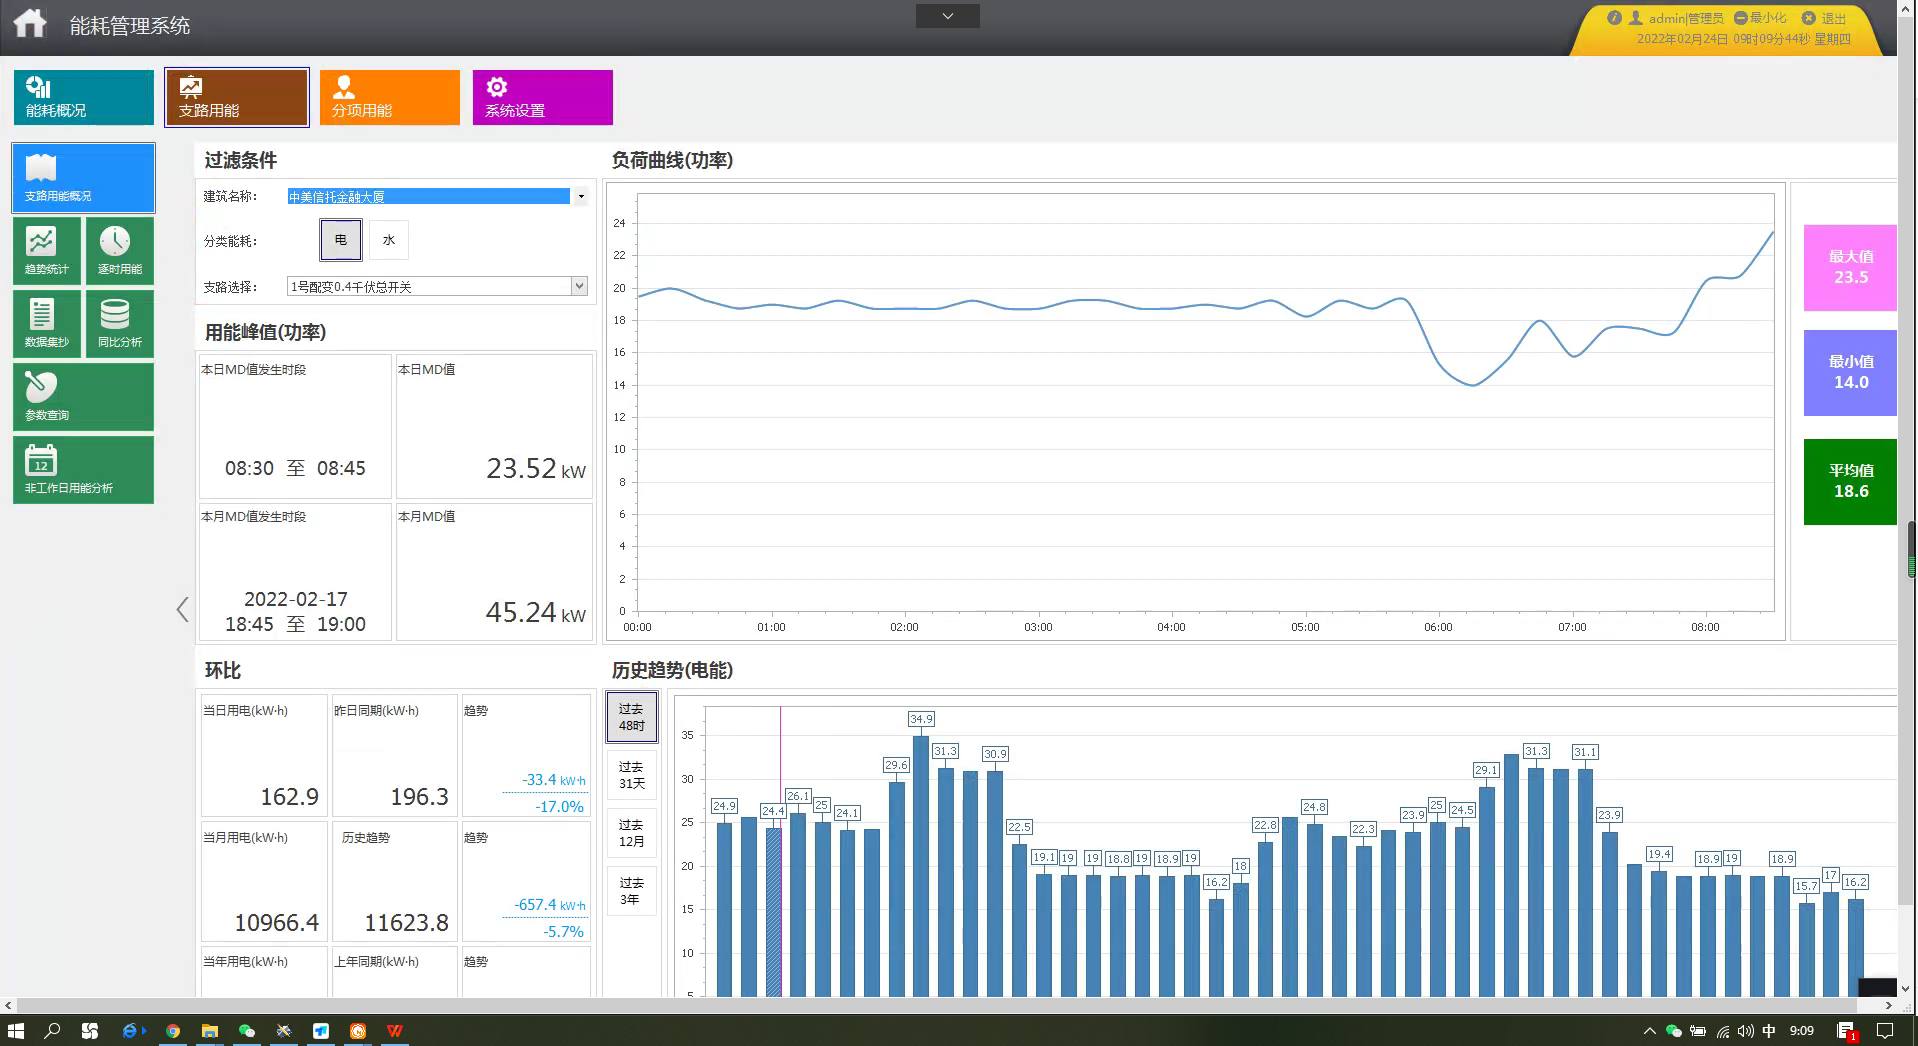The width and height of the screenshot is (1918, 1046).
Task: Expand the 支路选择 branch dropdown
Action: 578,287
